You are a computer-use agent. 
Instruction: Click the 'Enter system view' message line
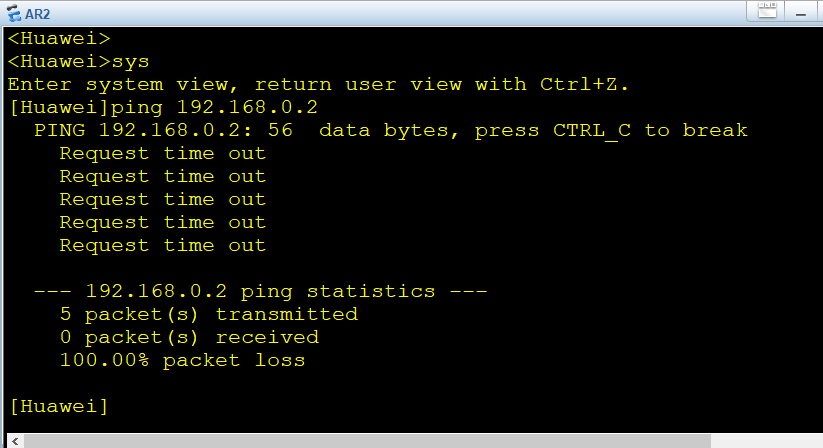[x=318, y=84]
